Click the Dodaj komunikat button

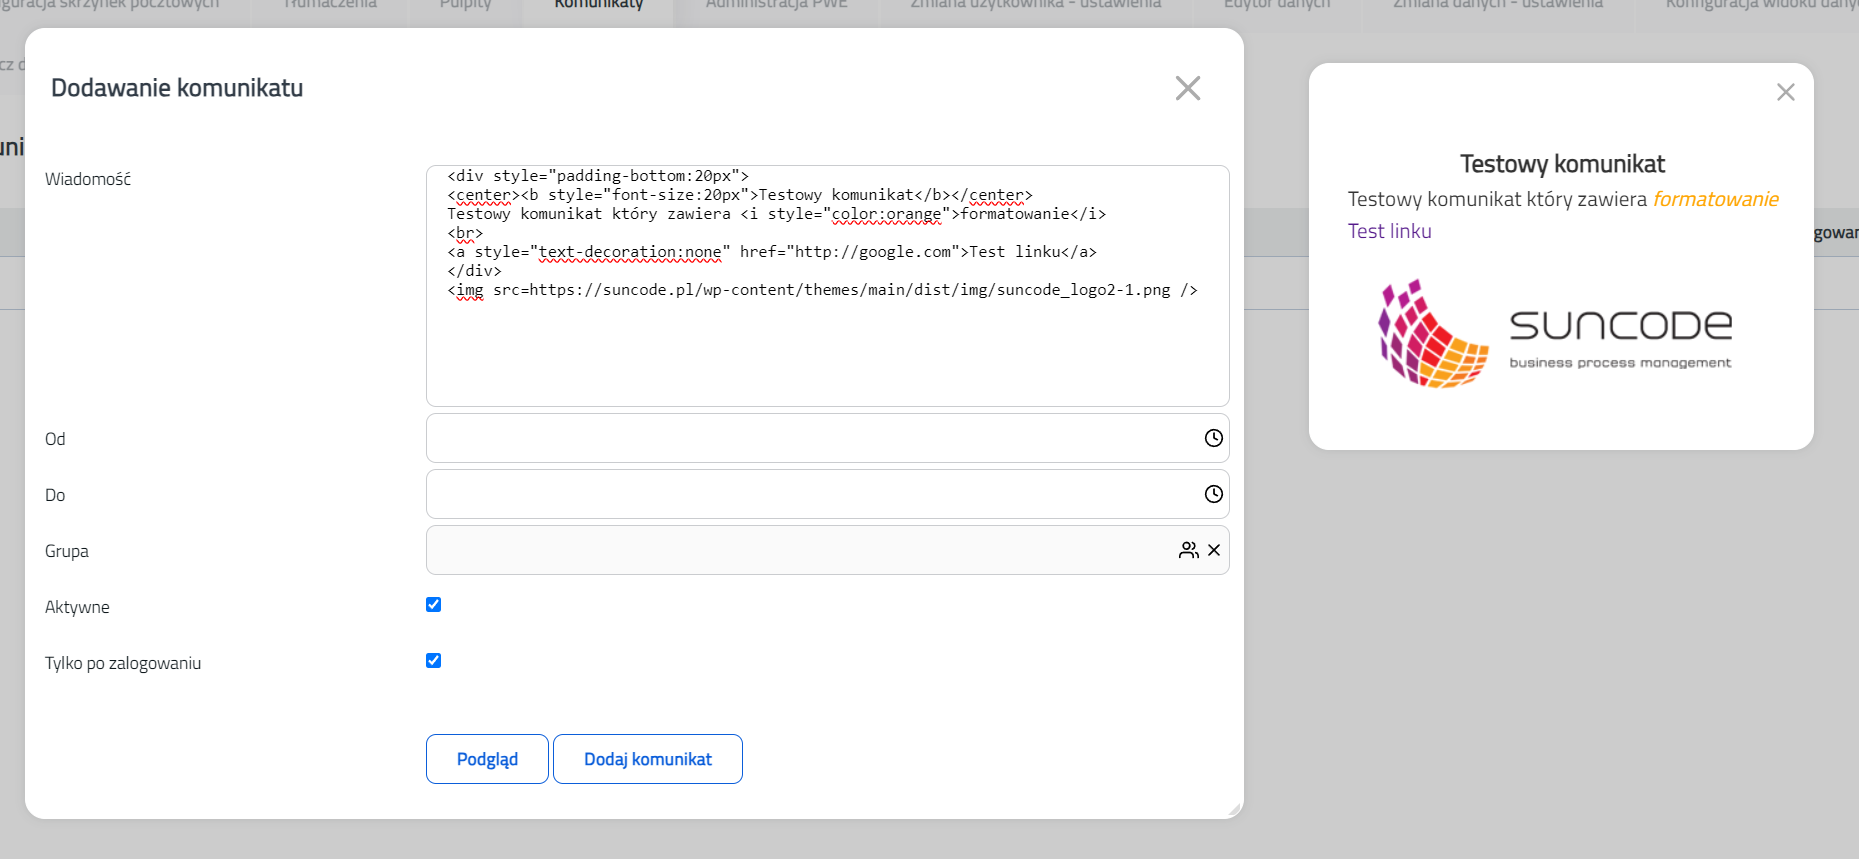(648, 759)
